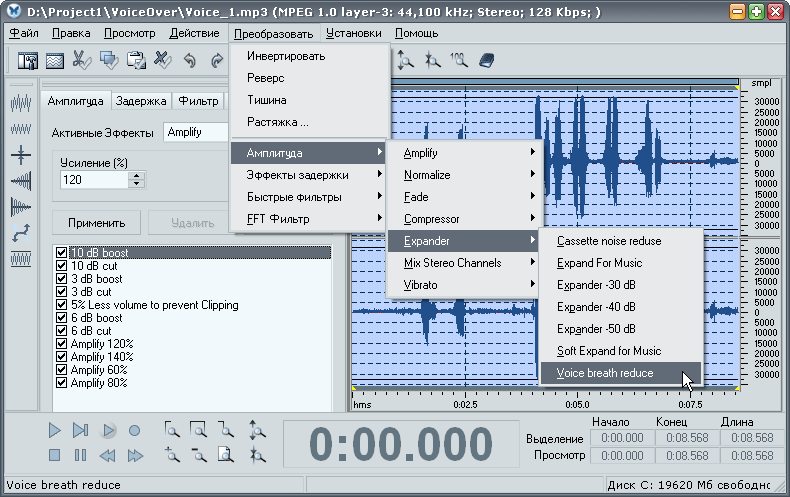This screenshot has width=790, height=497.
Task: Click the bottom-panel vertical zoom-out magnifier icon
Action: pos(257,455)
